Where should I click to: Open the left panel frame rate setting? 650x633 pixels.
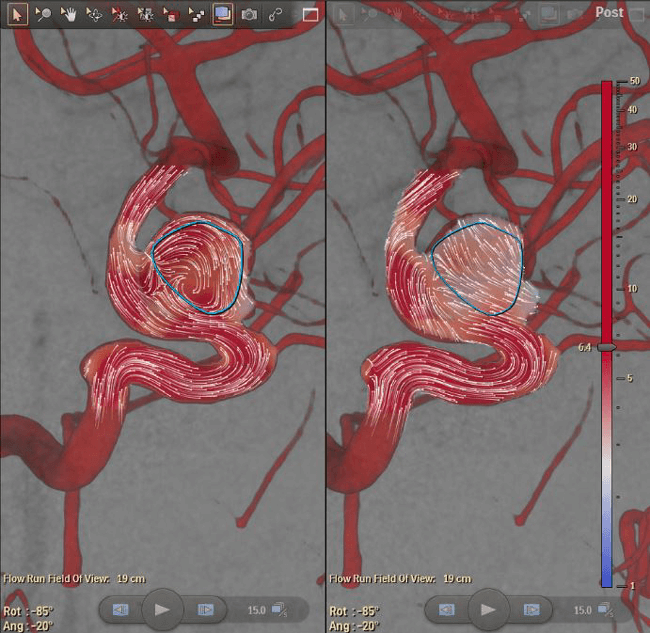[x=281, y=609]
